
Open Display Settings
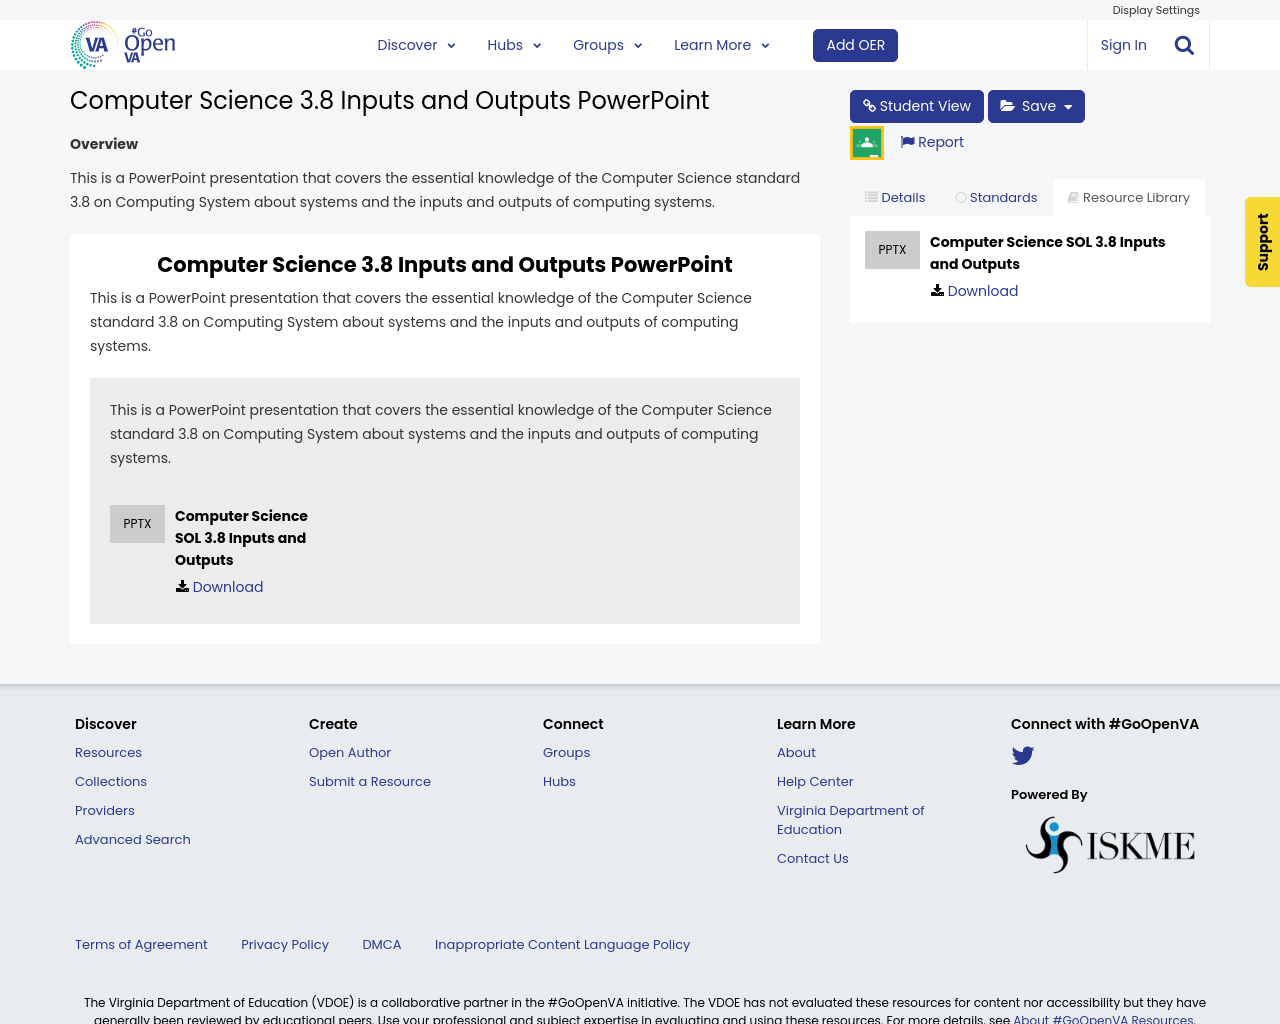point(1156,9)
